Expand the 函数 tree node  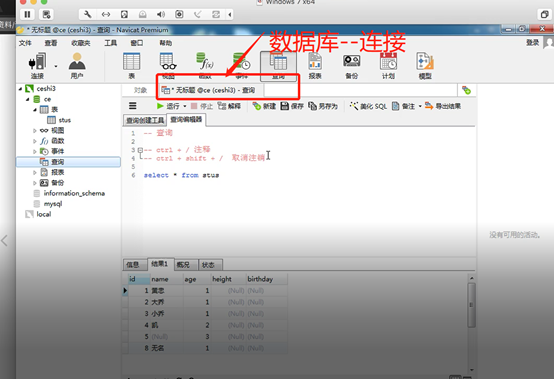pos(35,141)
